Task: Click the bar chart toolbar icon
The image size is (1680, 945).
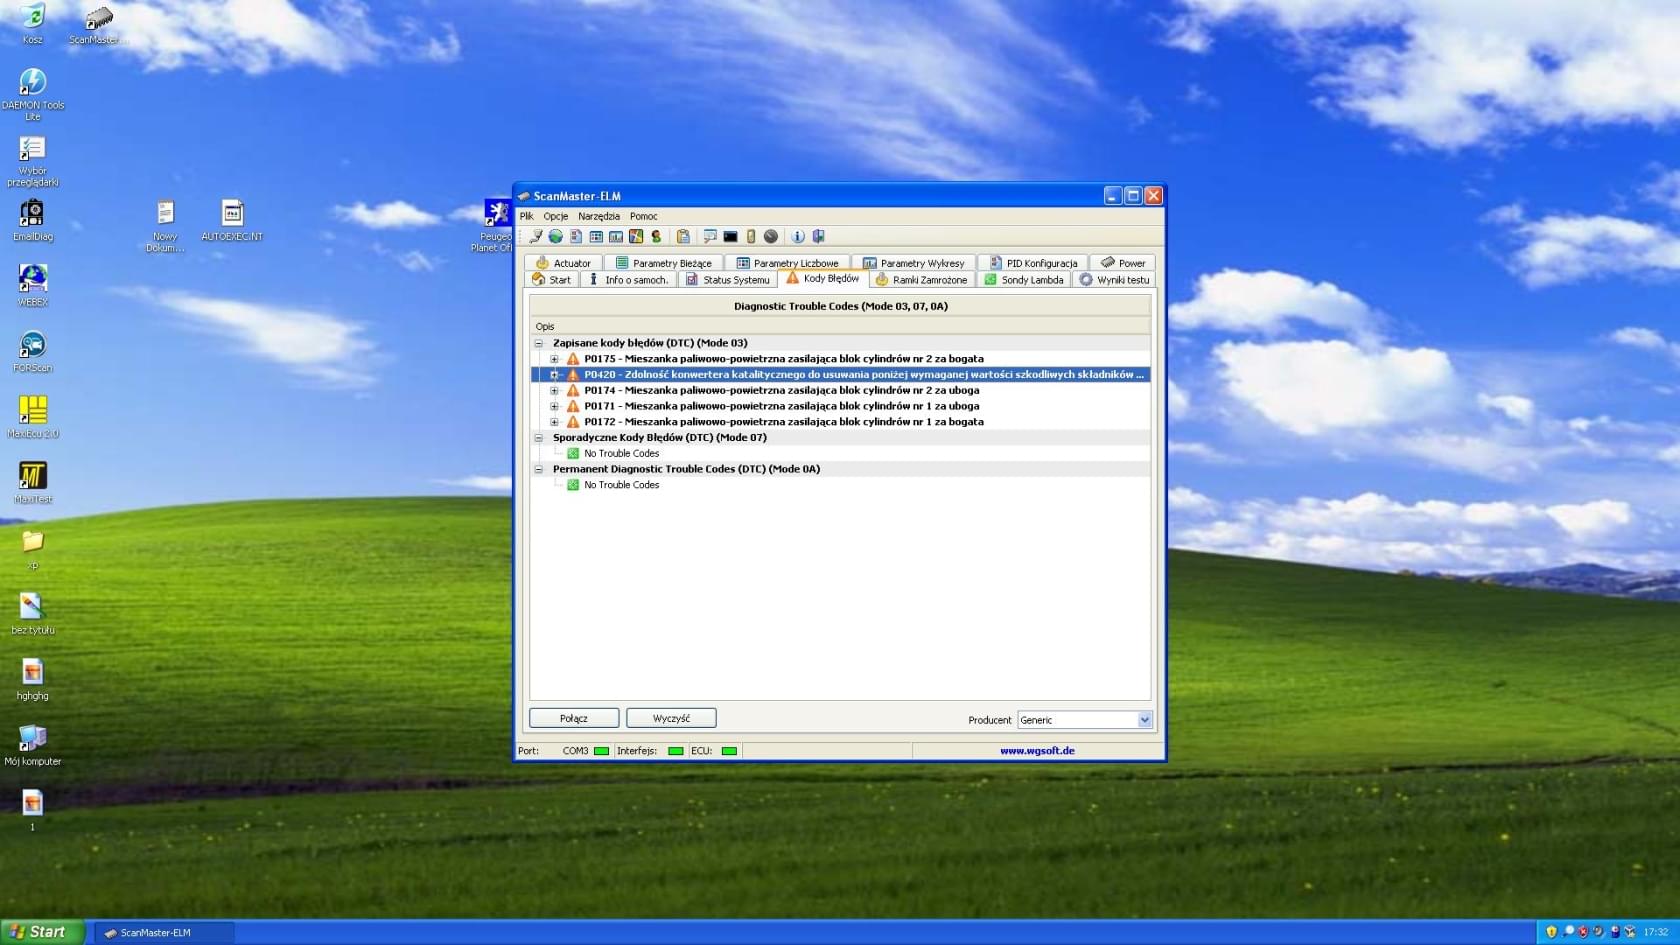Action: click(616, 237)
